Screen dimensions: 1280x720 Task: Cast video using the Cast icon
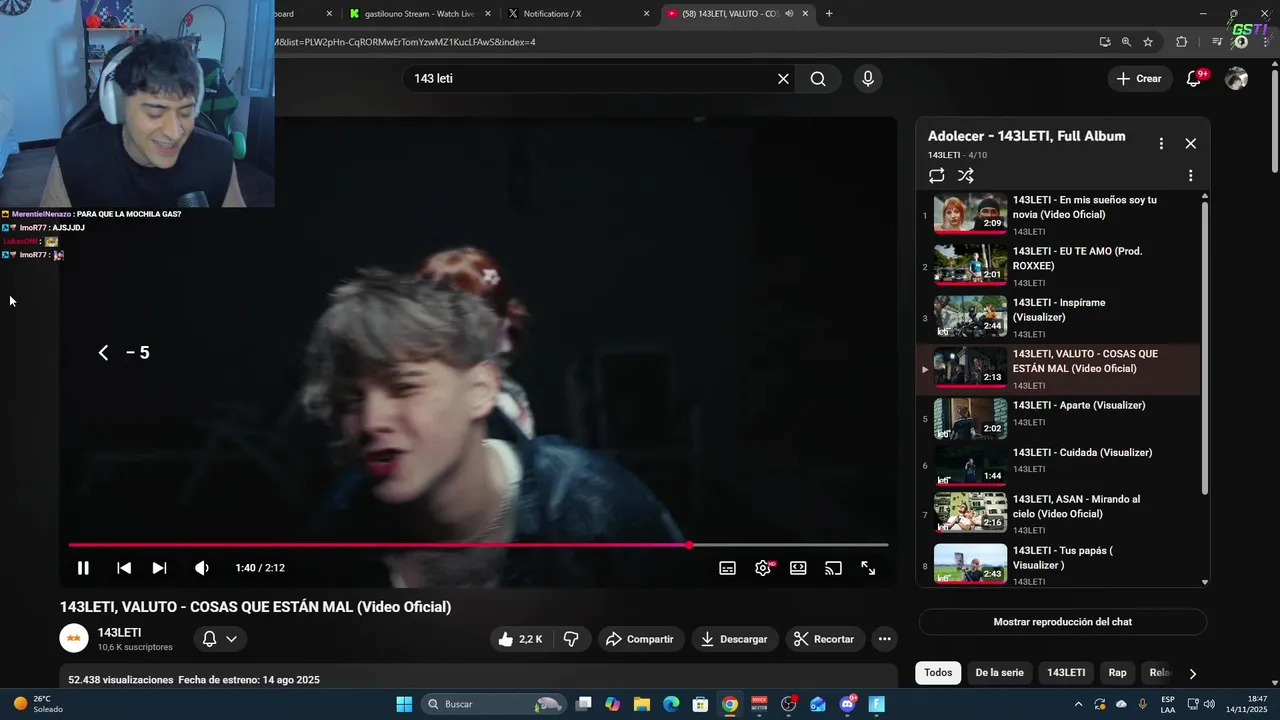833,568
